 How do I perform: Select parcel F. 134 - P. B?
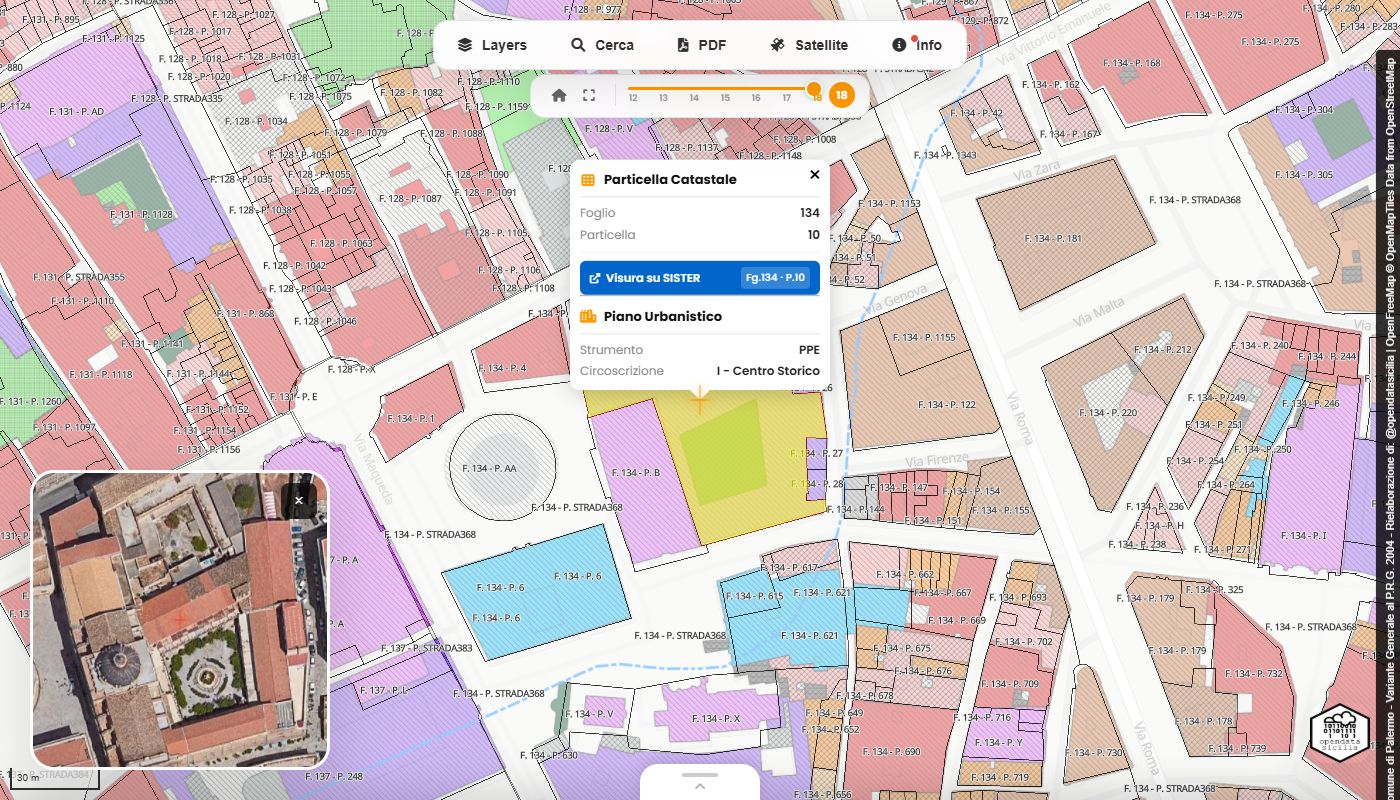coord(636,473)
